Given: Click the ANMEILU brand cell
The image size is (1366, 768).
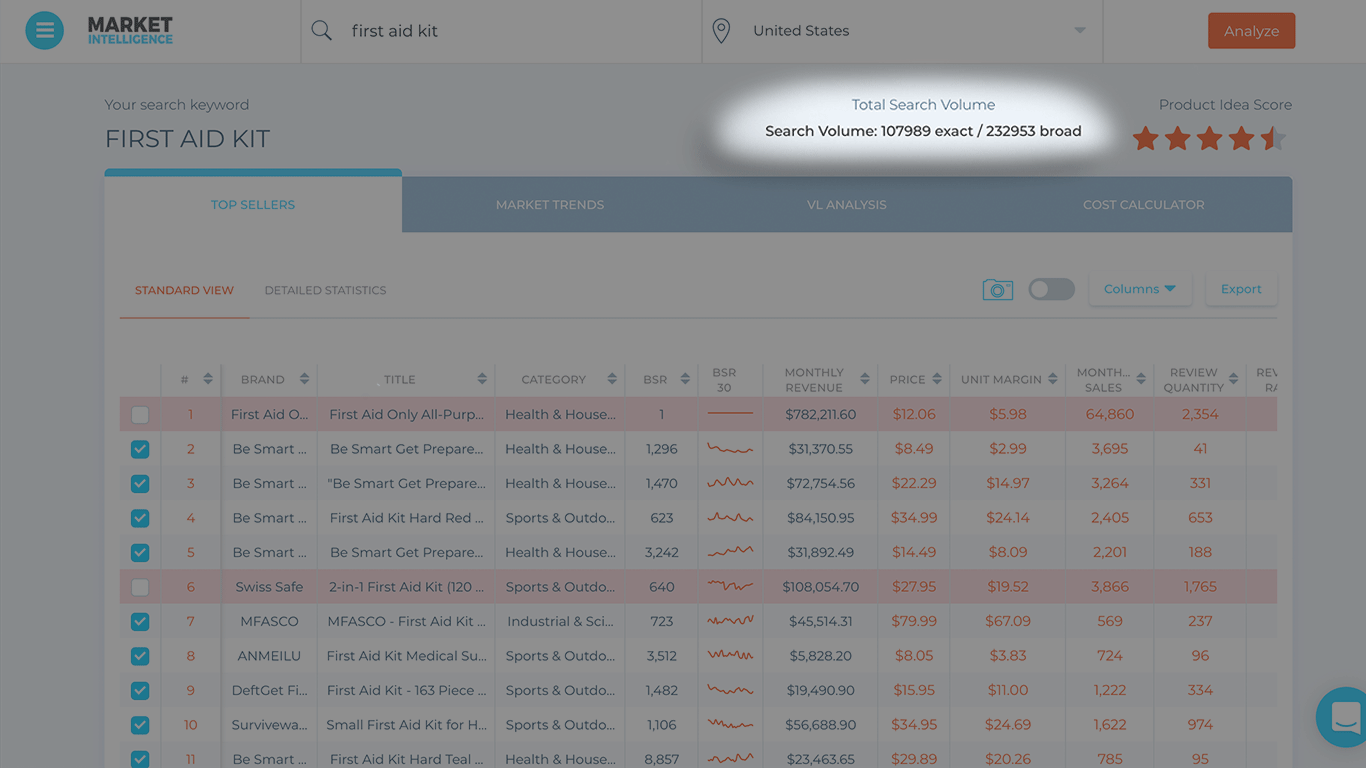Looking at the screenshot, I should coord(269,656).
